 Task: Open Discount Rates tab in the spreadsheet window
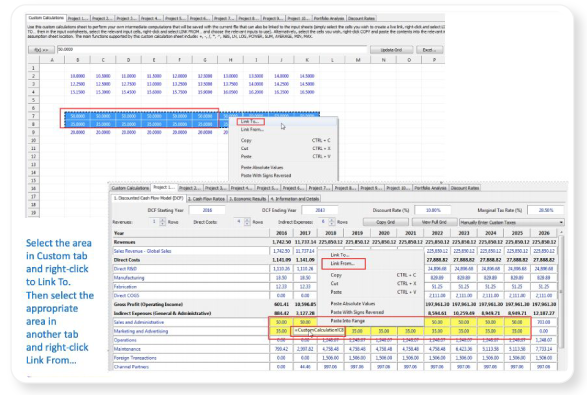pyautogui.click(x=361, y=18)
